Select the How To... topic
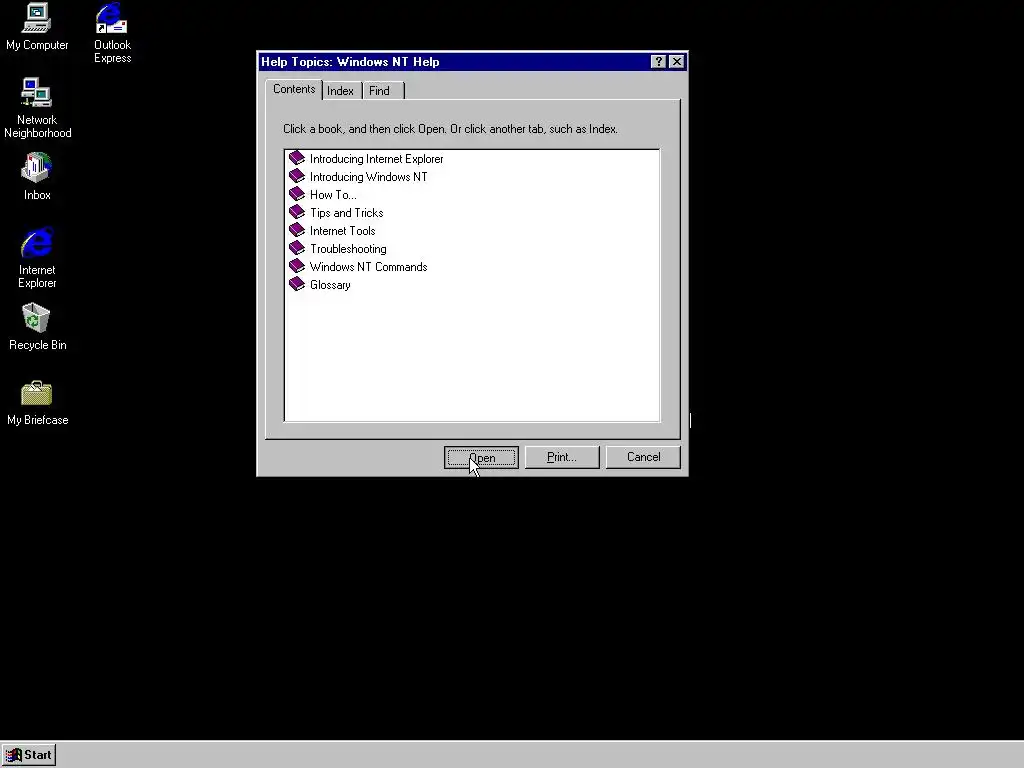This screenshot has width=1024, height=768. pos(333,195)
